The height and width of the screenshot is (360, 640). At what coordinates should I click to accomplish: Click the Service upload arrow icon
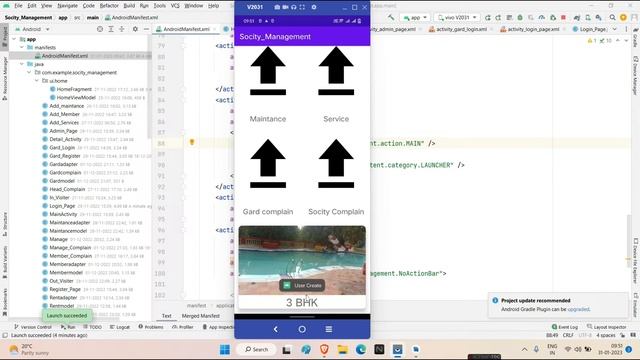[336, 71]
